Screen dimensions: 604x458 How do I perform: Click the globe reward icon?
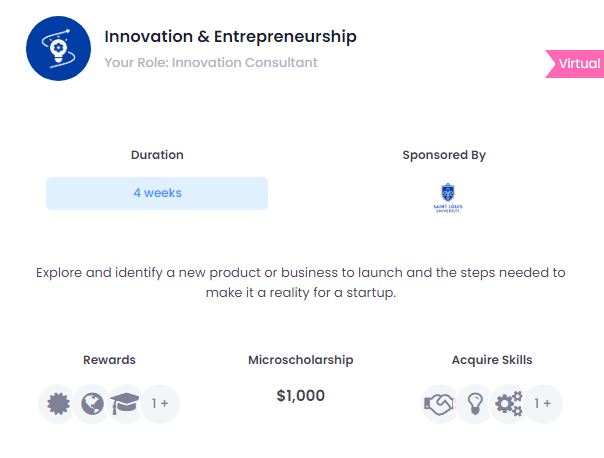pos(92,404)
